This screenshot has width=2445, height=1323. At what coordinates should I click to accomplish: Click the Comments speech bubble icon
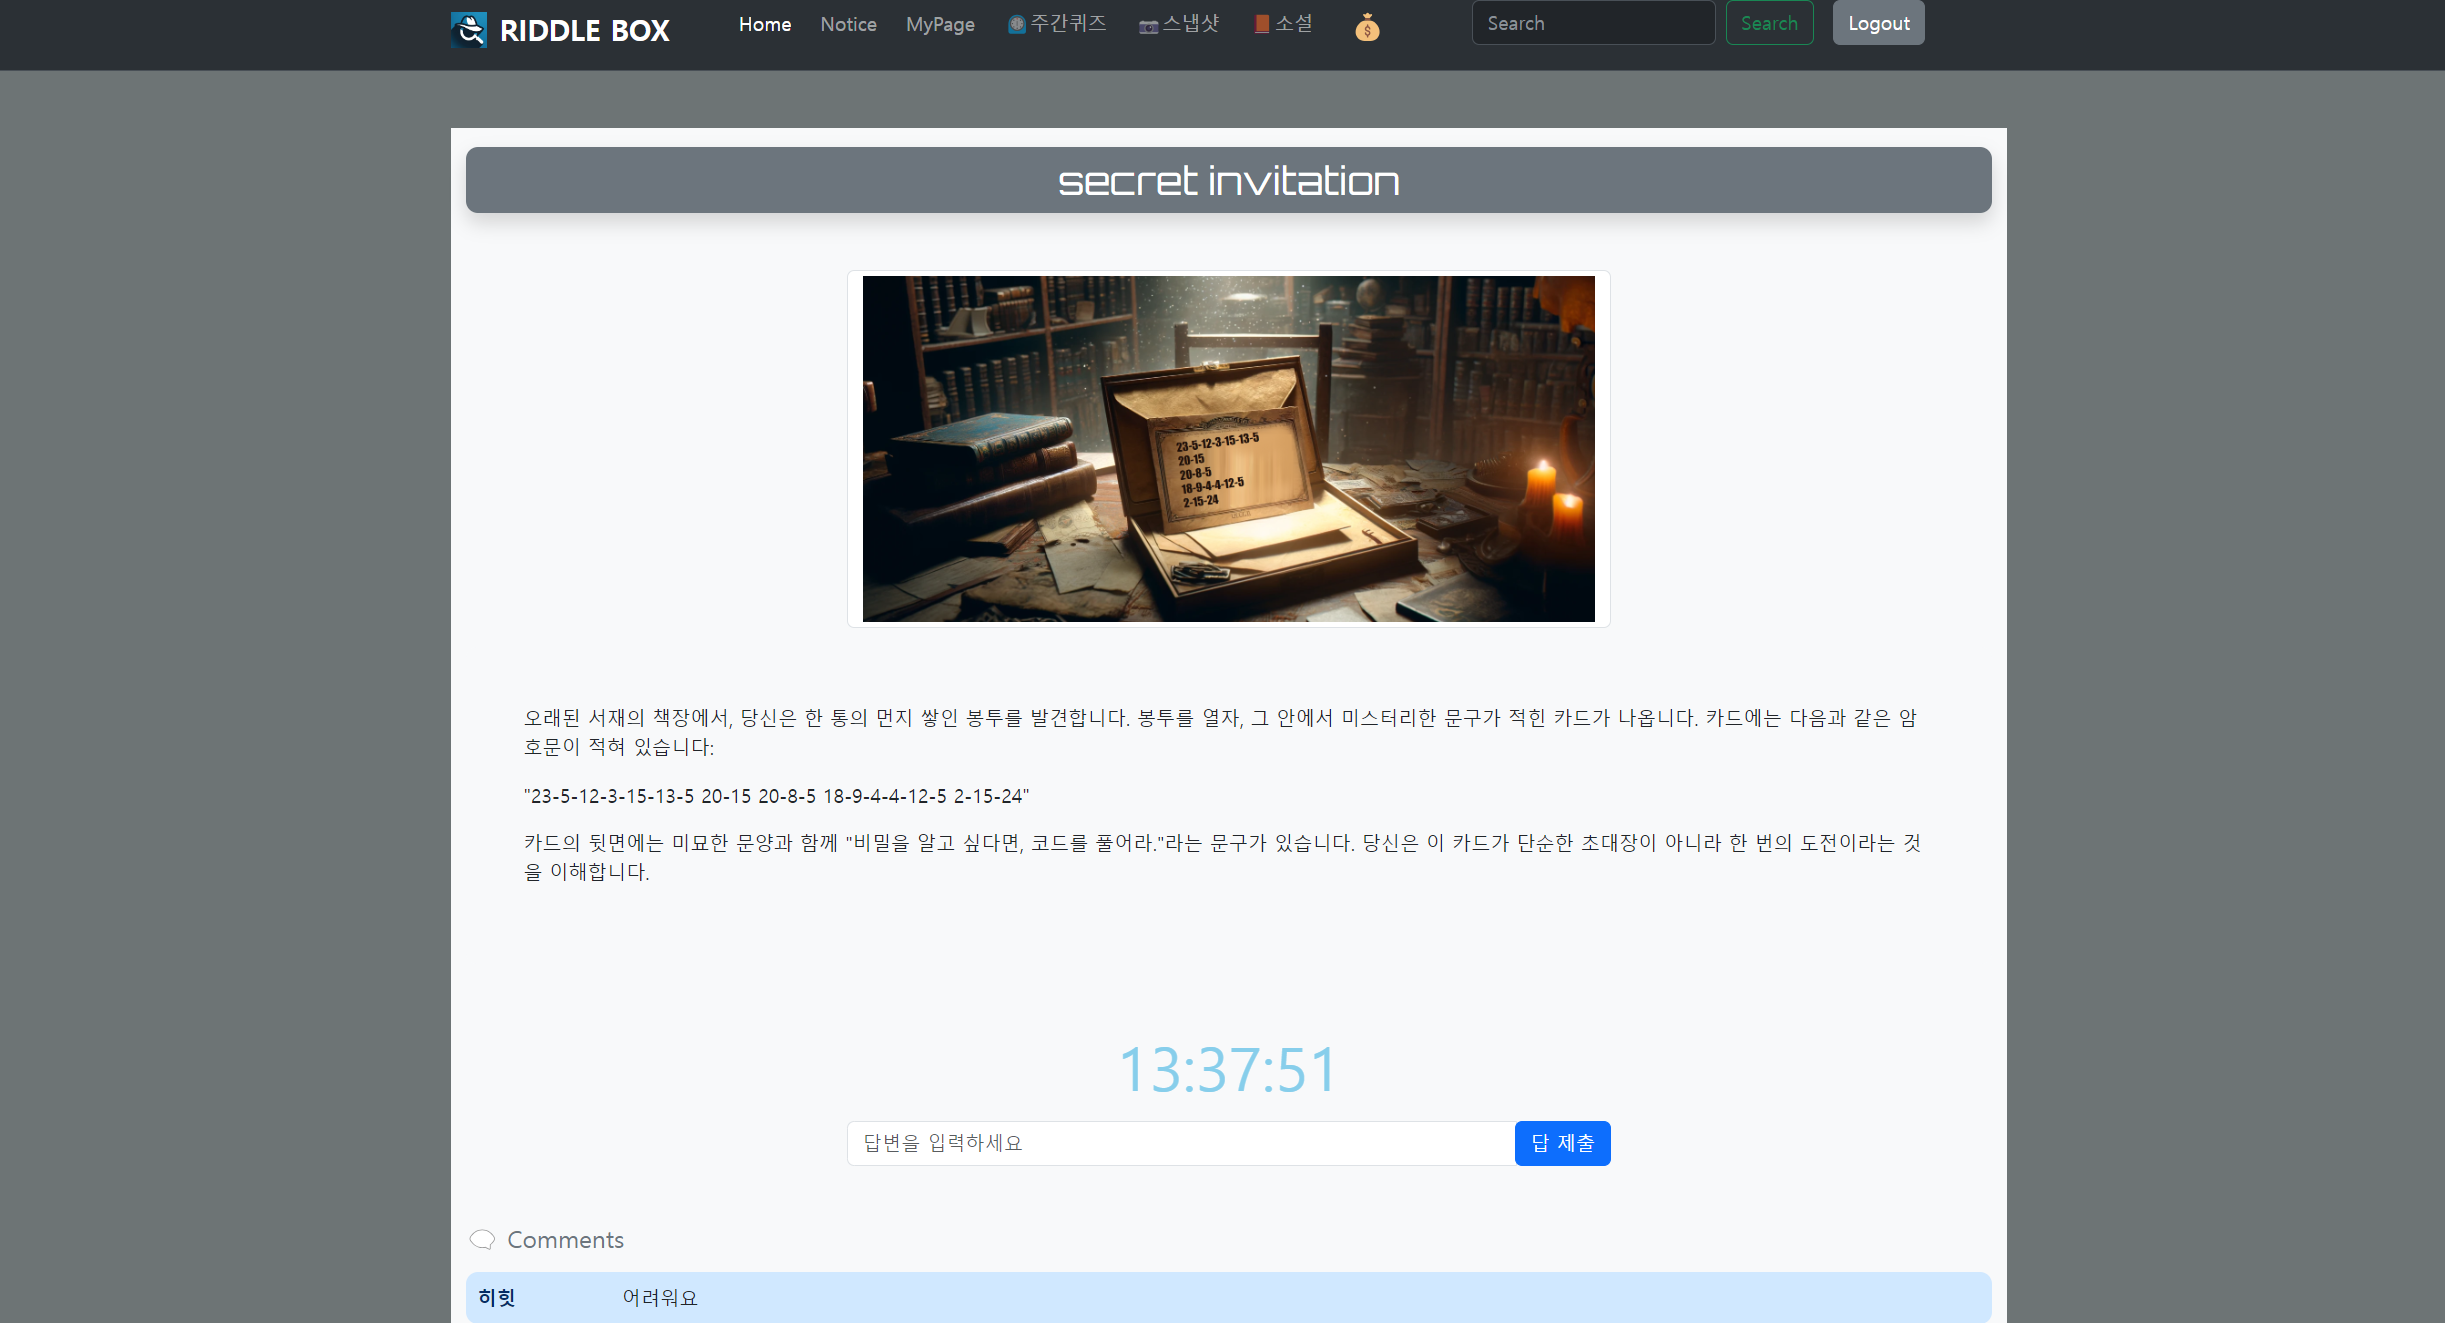(482, 1240)
